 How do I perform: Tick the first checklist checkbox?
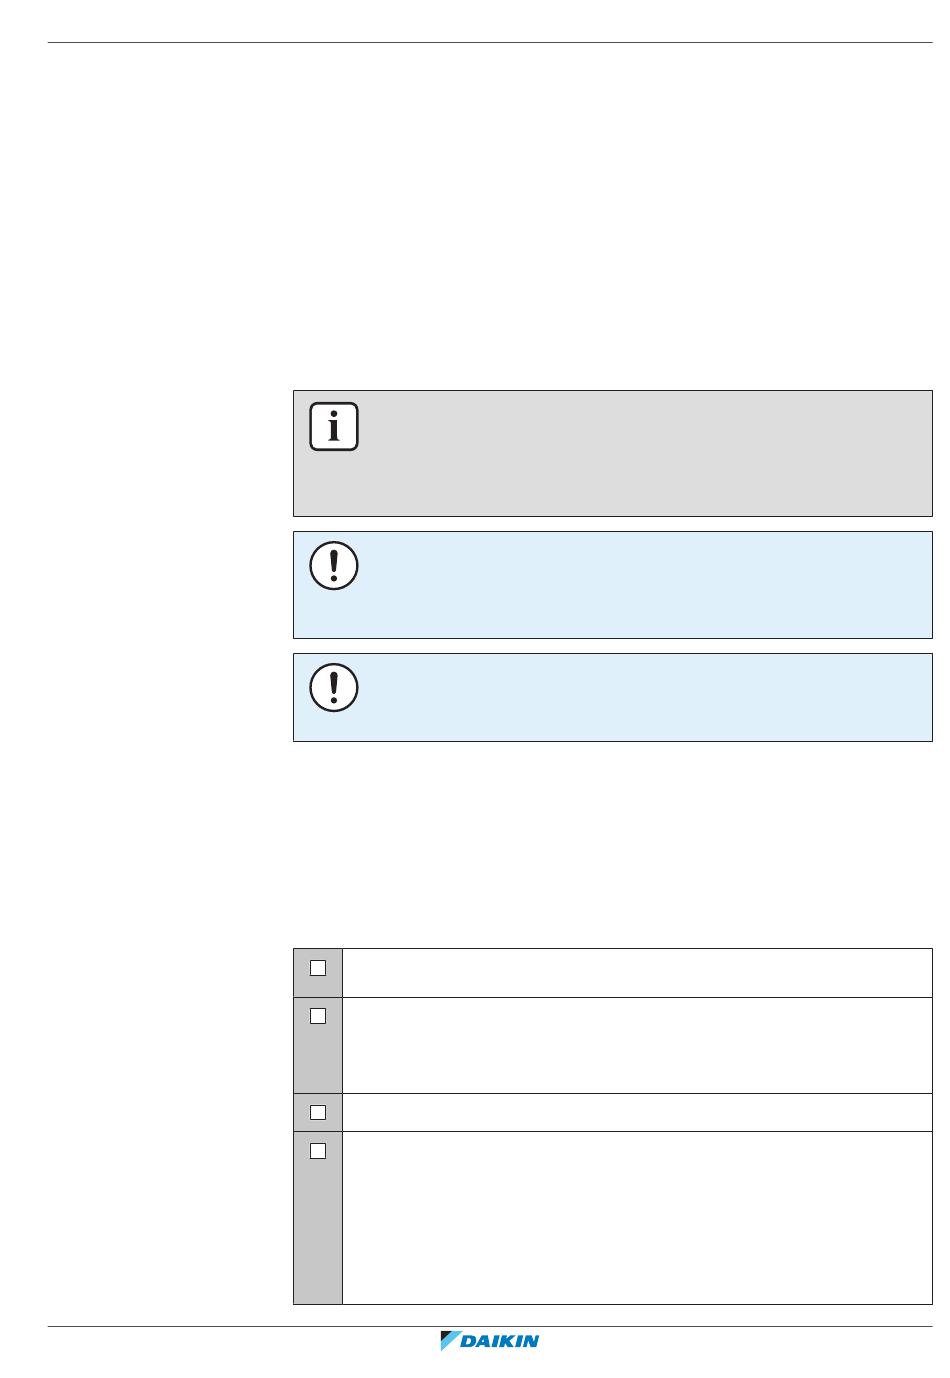[318, 968]
